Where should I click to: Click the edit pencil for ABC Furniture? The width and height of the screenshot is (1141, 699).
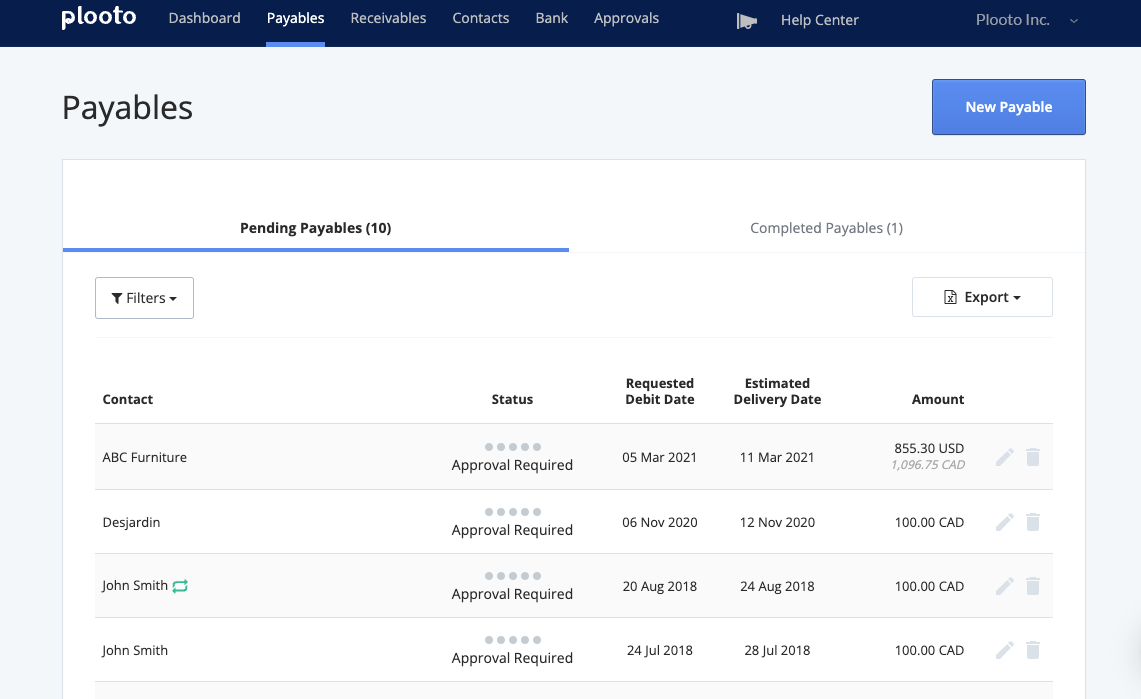pyautogui.click(x=1005, y=457)
